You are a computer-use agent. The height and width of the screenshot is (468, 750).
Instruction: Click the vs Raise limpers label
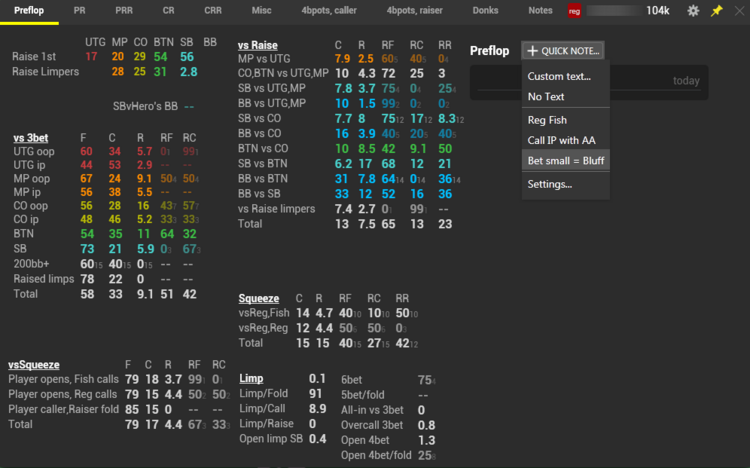coord(276,209)
